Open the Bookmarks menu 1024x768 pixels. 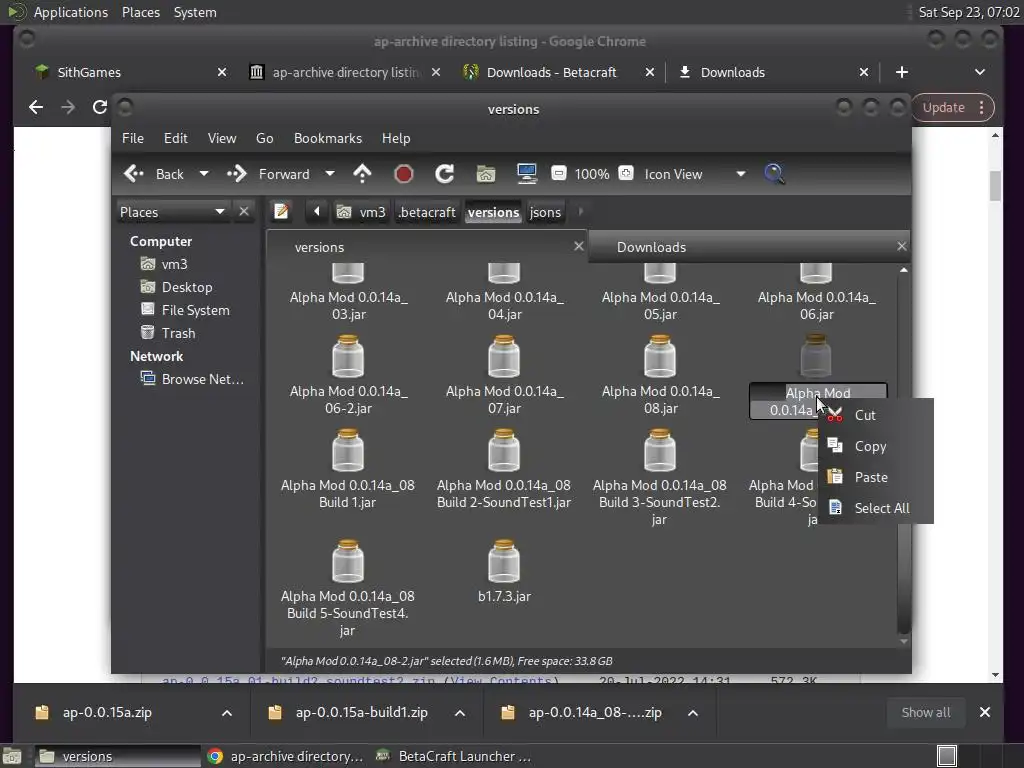tap(328, 138)
